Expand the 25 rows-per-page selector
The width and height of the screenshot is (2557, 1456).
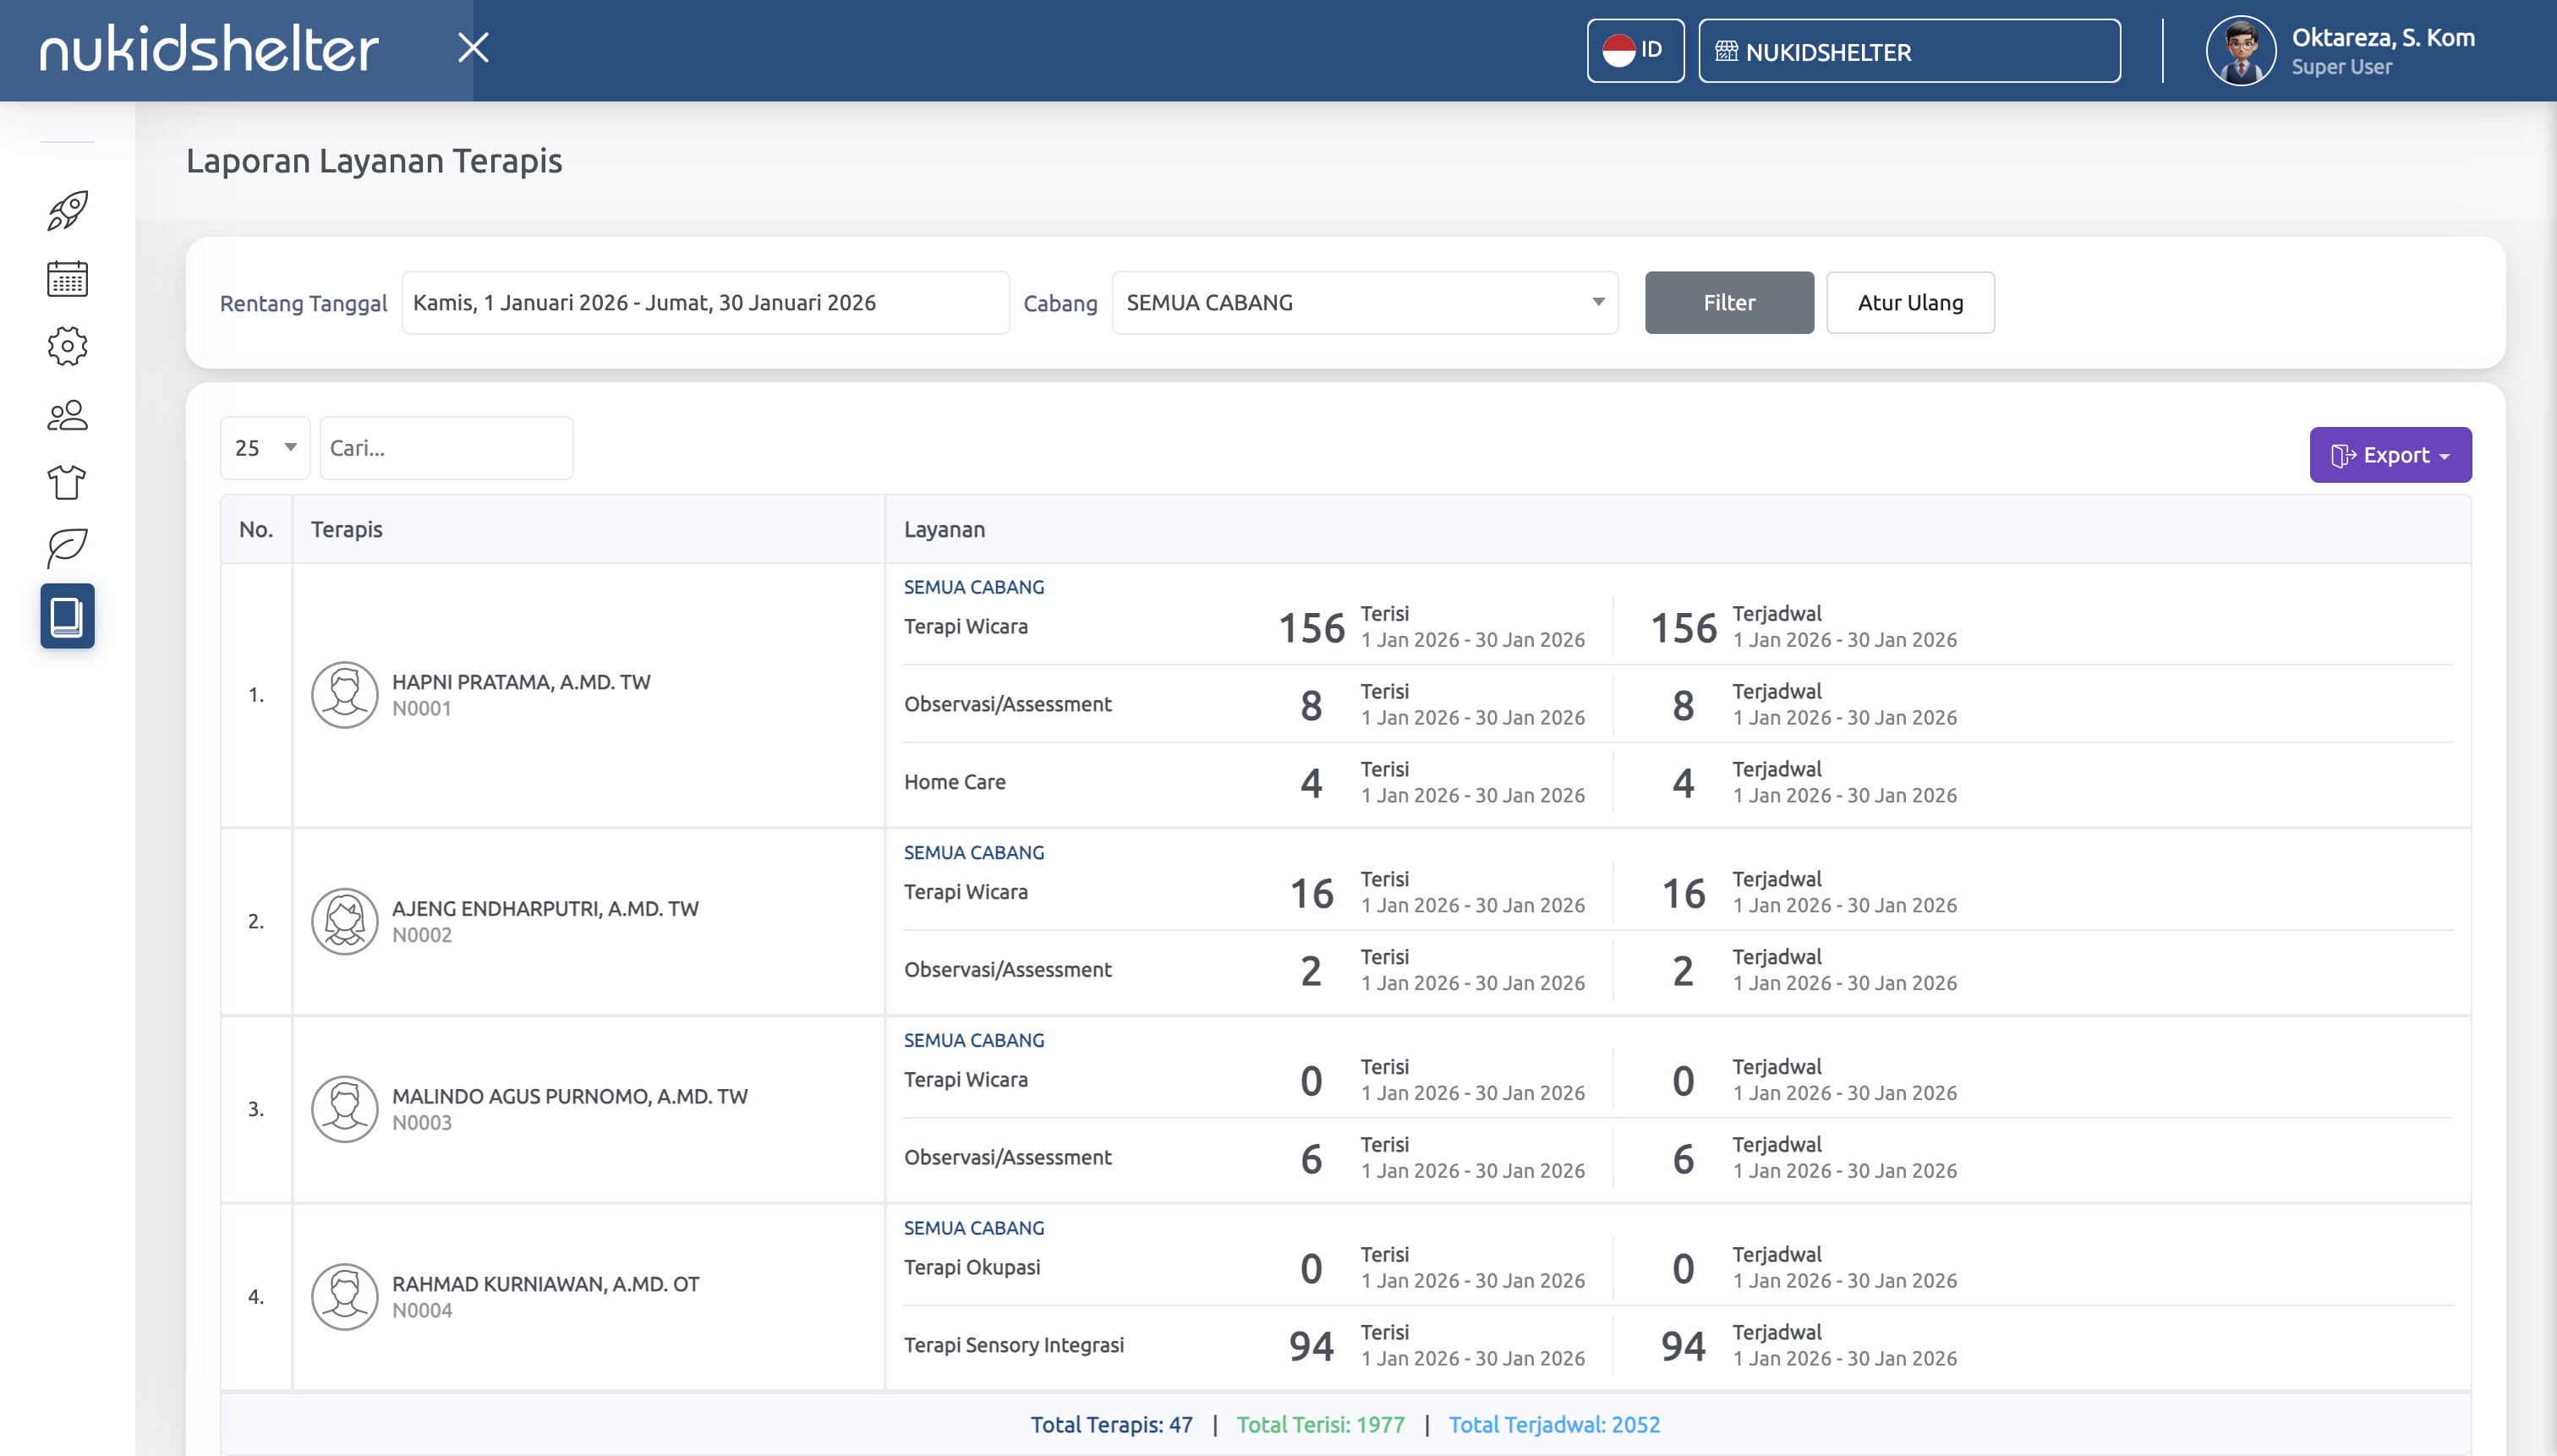click(265, 448)
